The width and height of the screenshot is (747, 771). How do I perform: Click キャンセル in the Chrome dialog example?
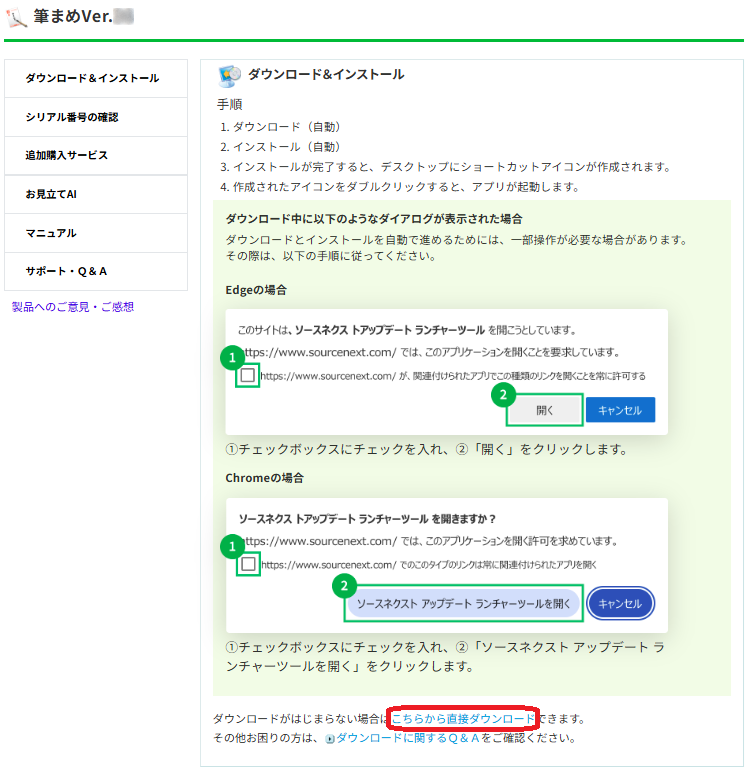coord(620,604)
